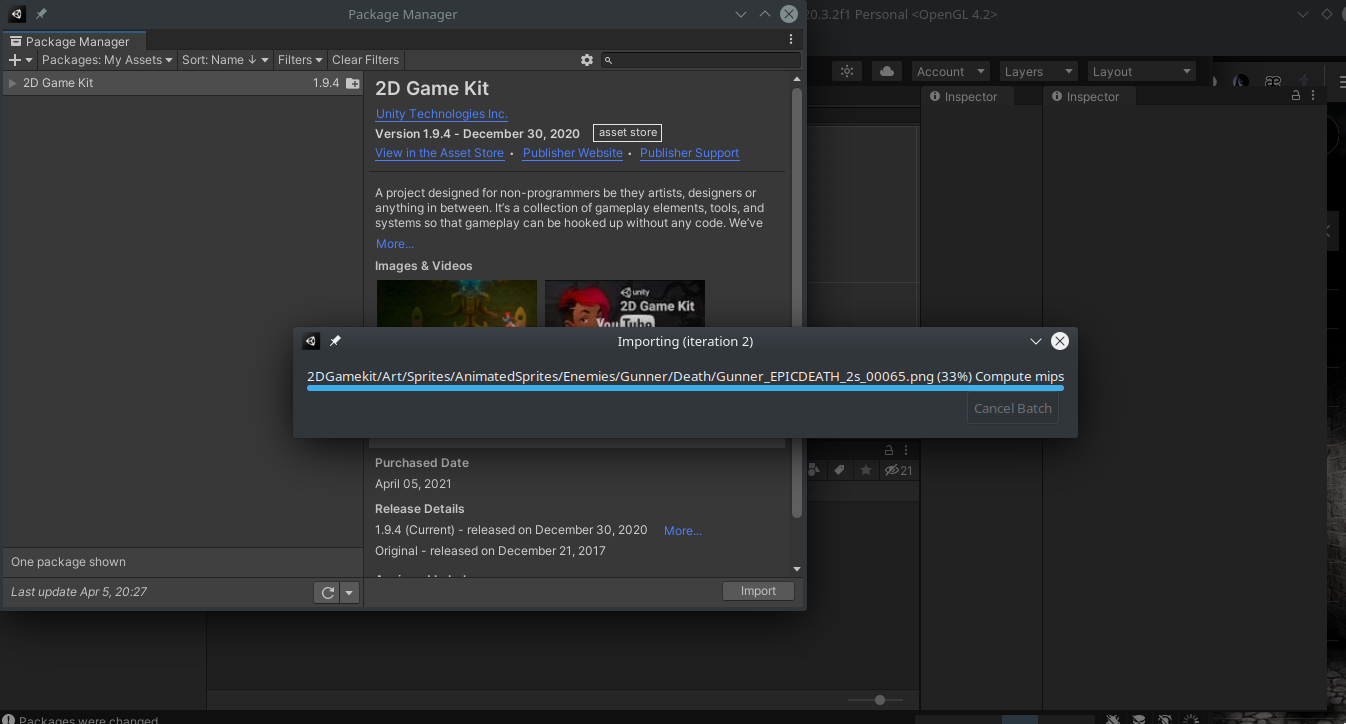Adjust the Project panel icon size slider

[879, 700]
